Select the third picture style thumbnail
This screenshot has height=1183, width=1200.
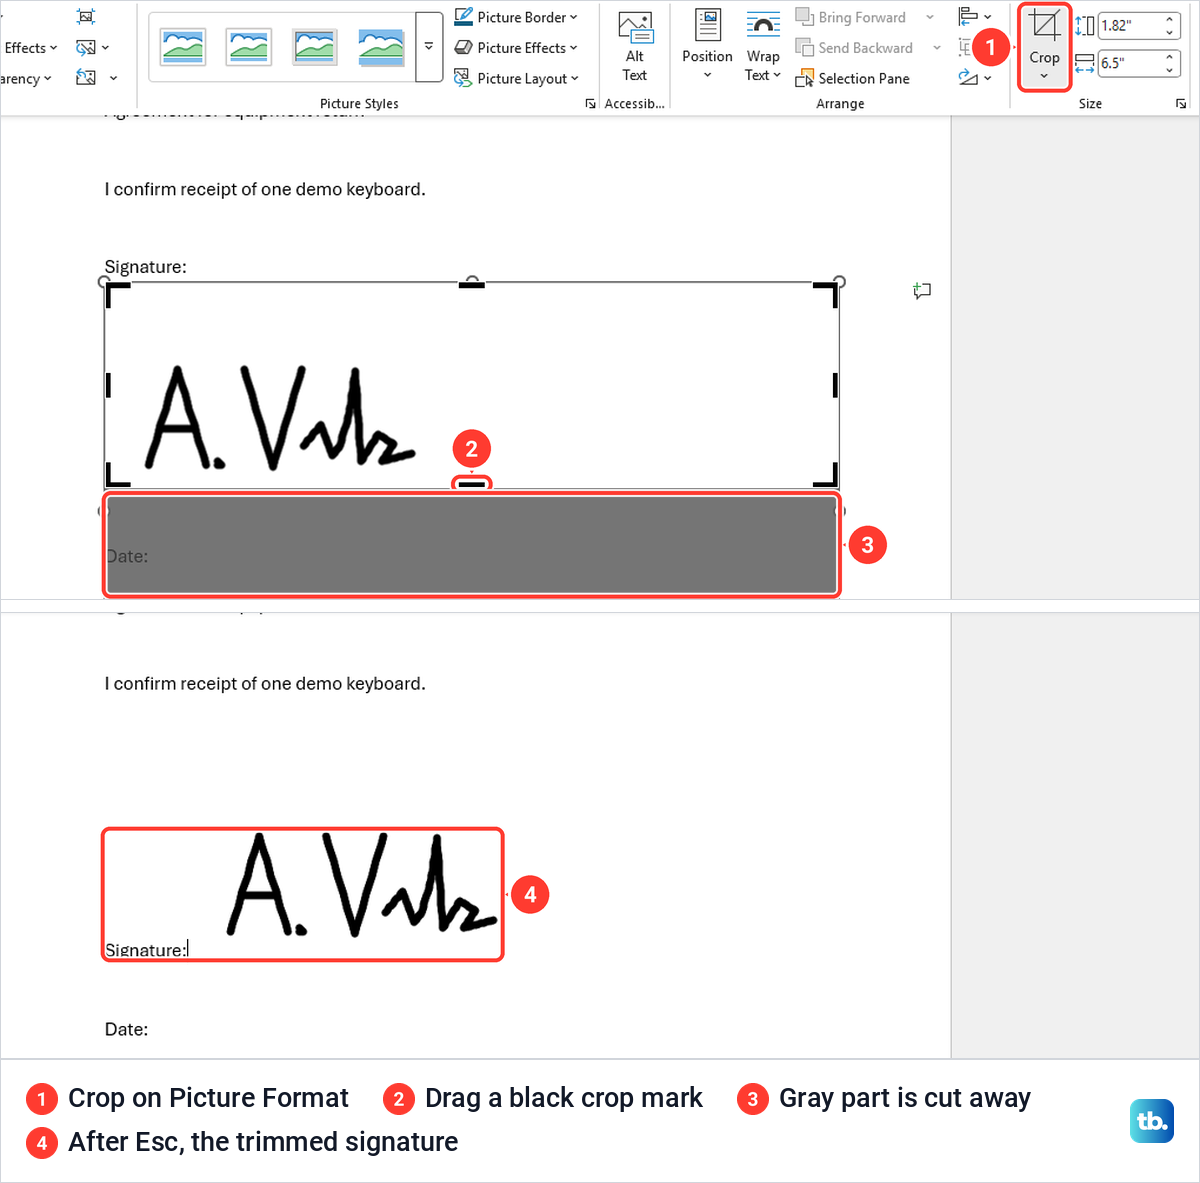[315, 47]
